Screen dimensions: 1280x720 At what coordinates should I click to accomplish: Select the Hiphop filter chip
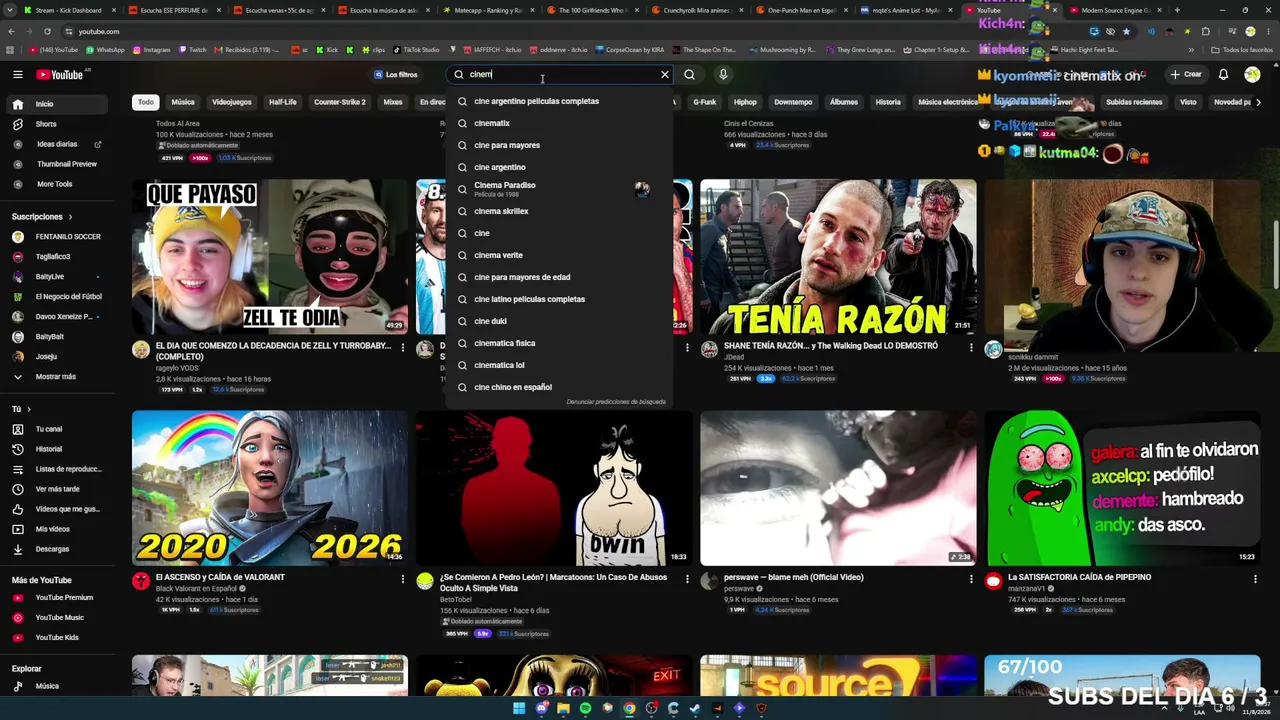(x=745, y=102)
